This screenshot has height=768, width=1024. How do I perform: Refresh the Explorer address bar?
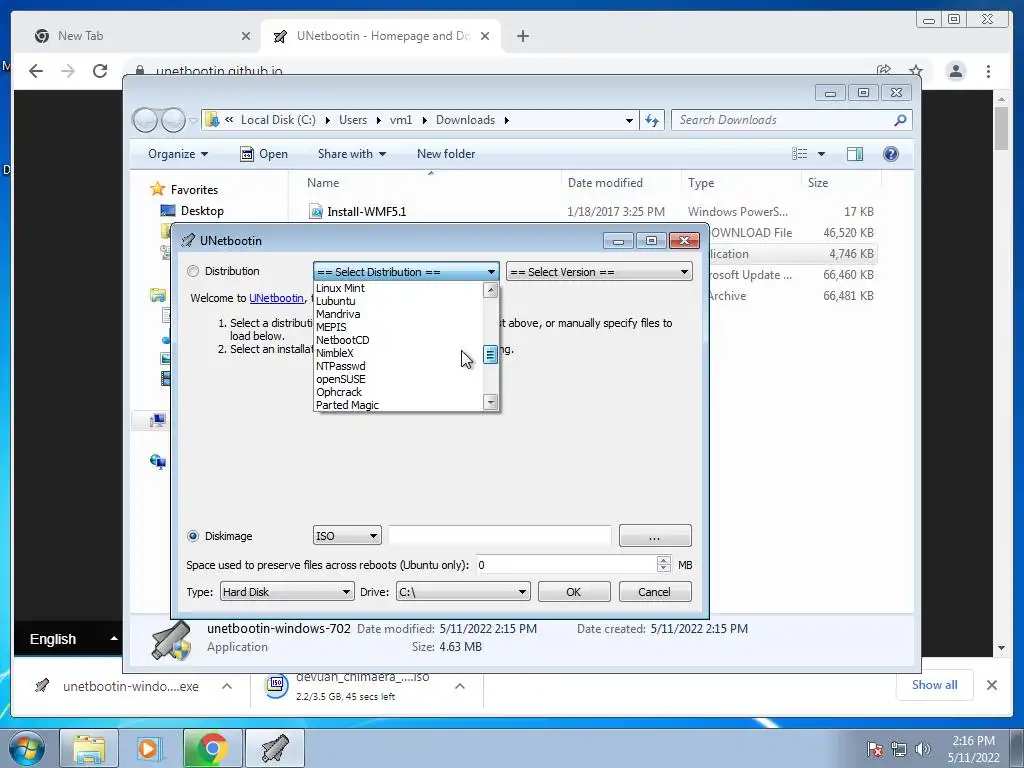pos(652,120)
